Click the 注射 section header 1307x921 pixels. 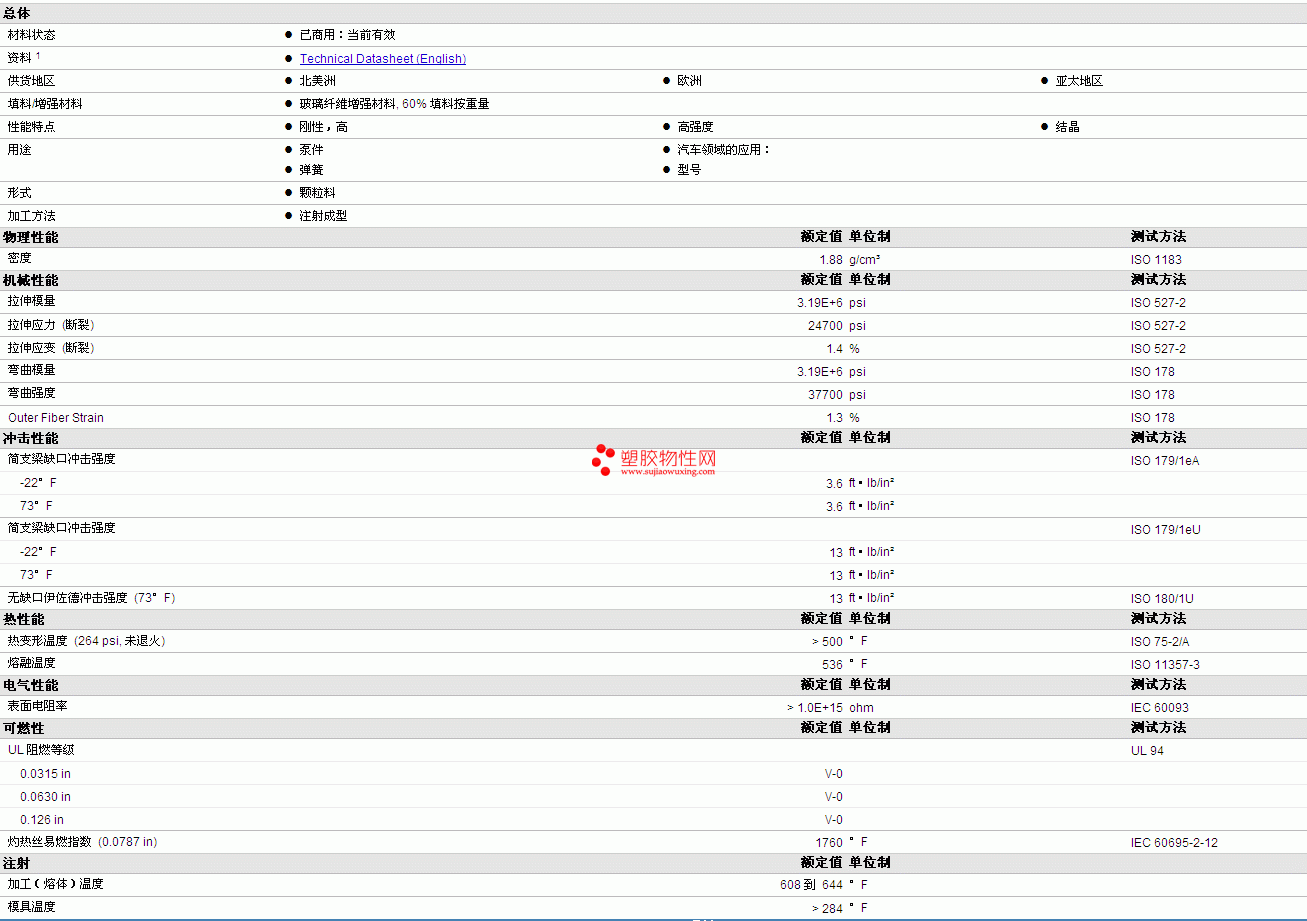pos(17,863)
